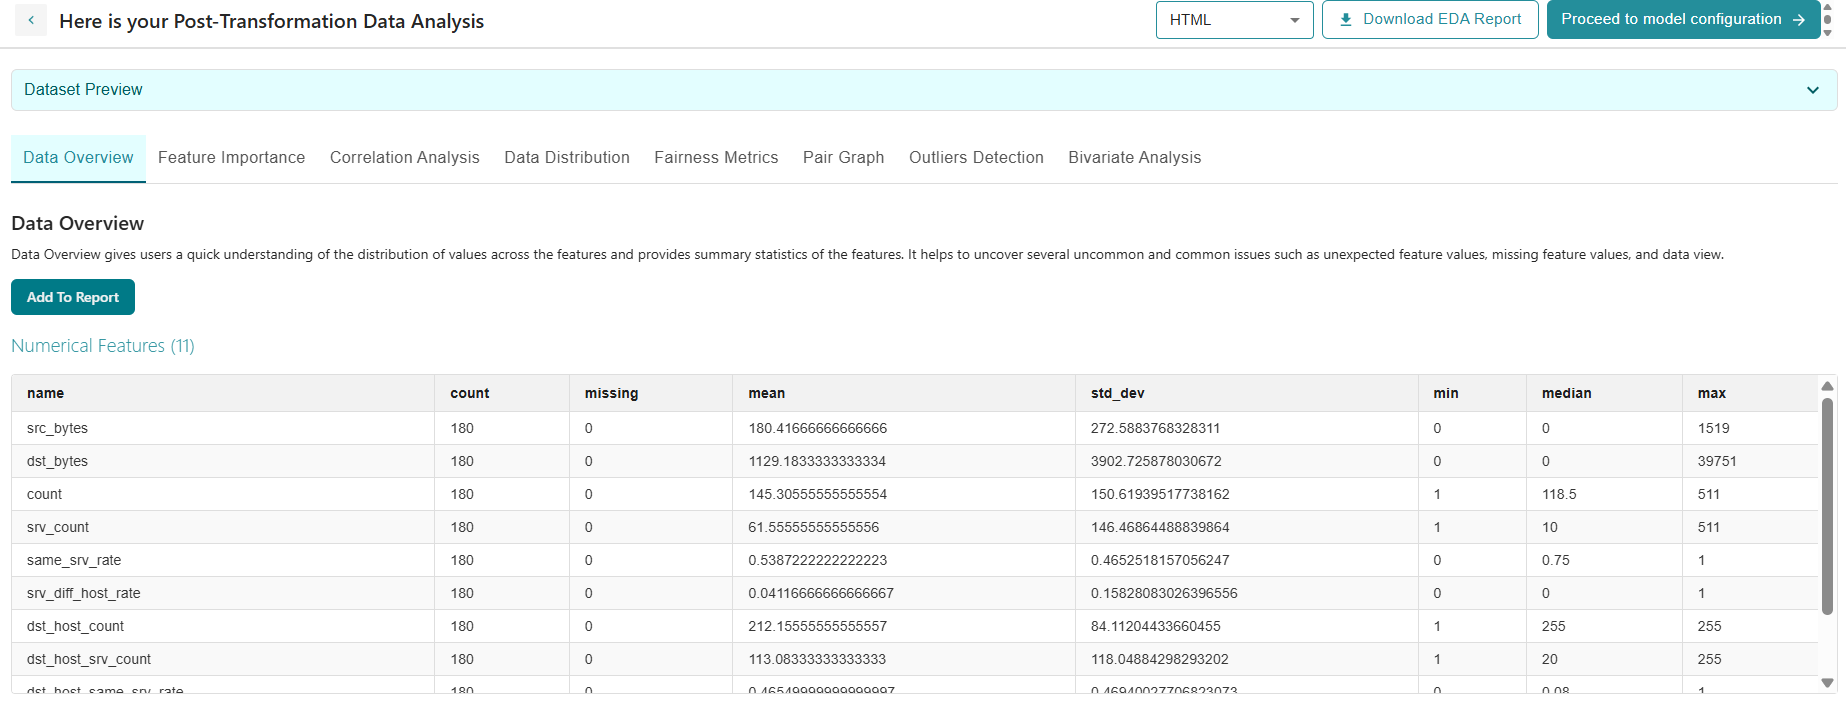Open the Pair Graph tab

point(843,158)
